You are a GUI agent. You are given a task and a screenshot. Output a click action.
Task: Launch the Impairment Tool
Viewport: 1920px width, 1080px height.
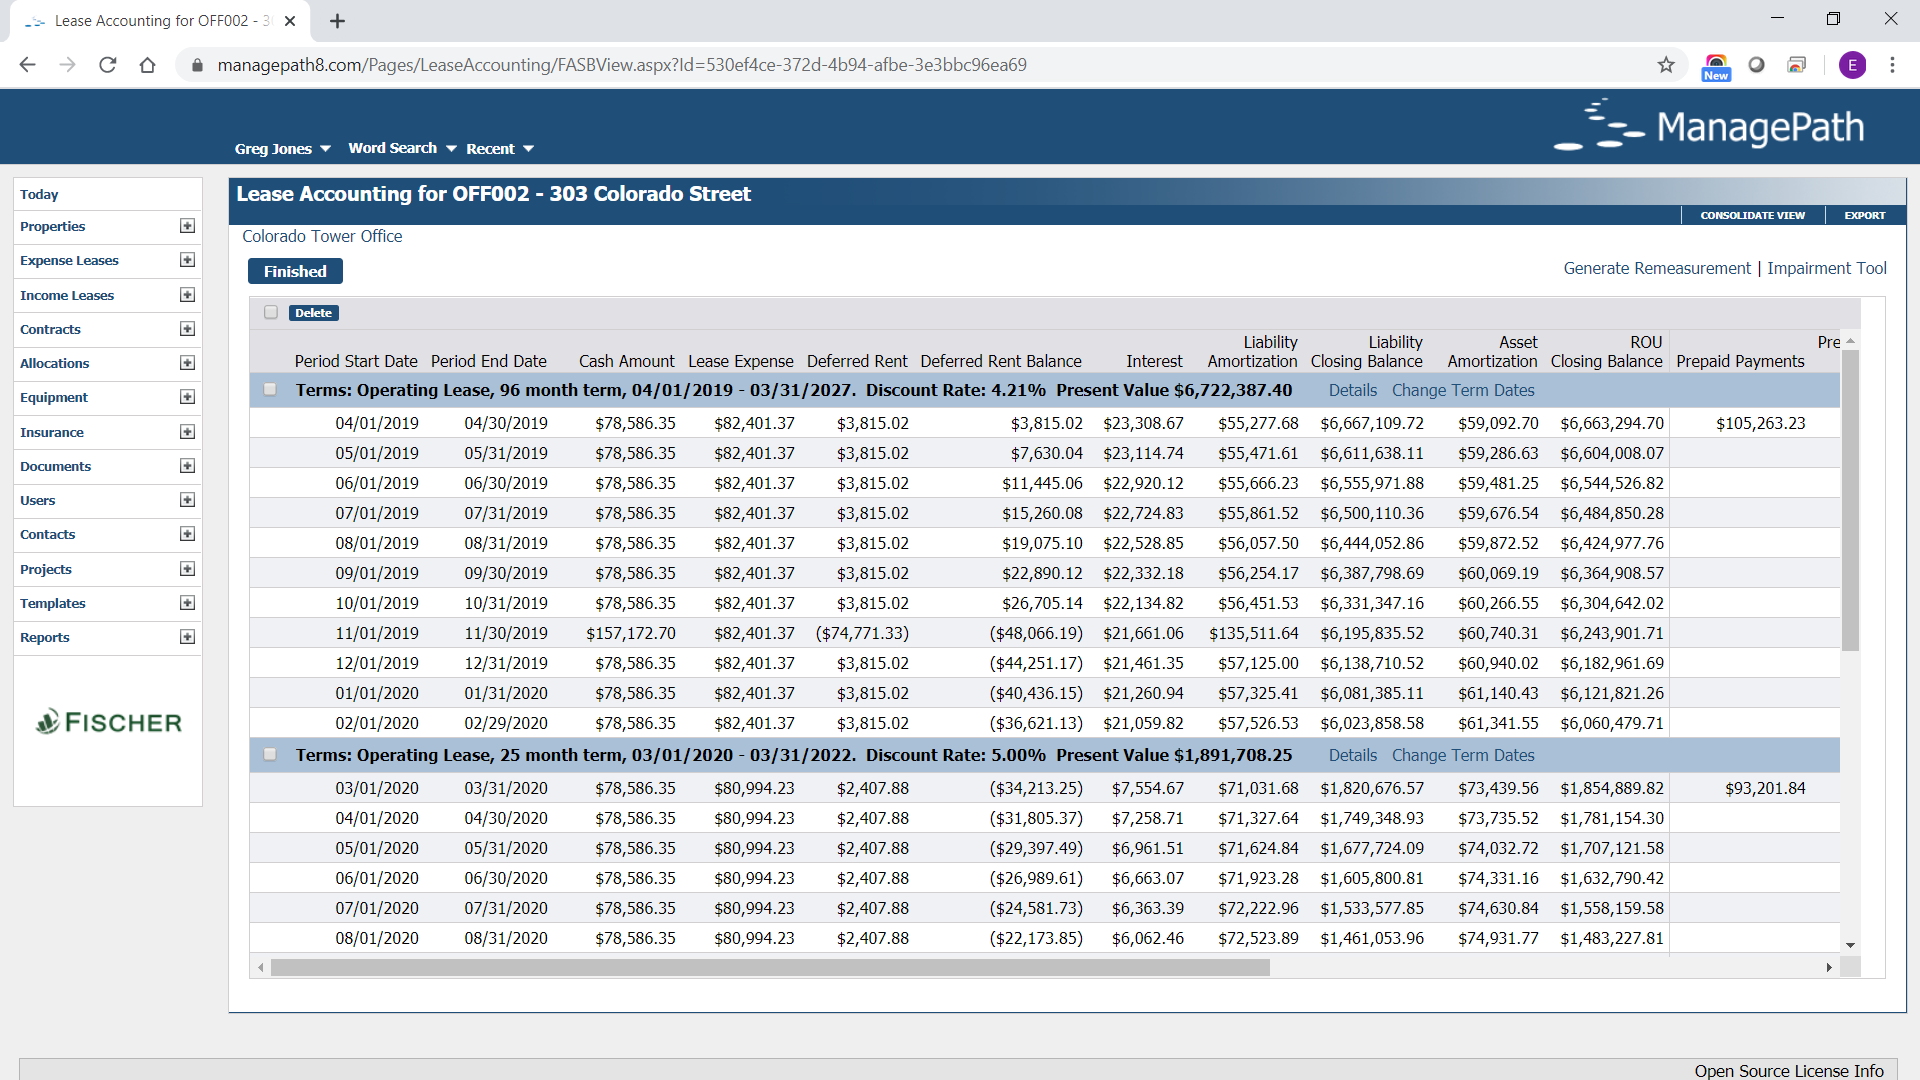[1827, 268]
